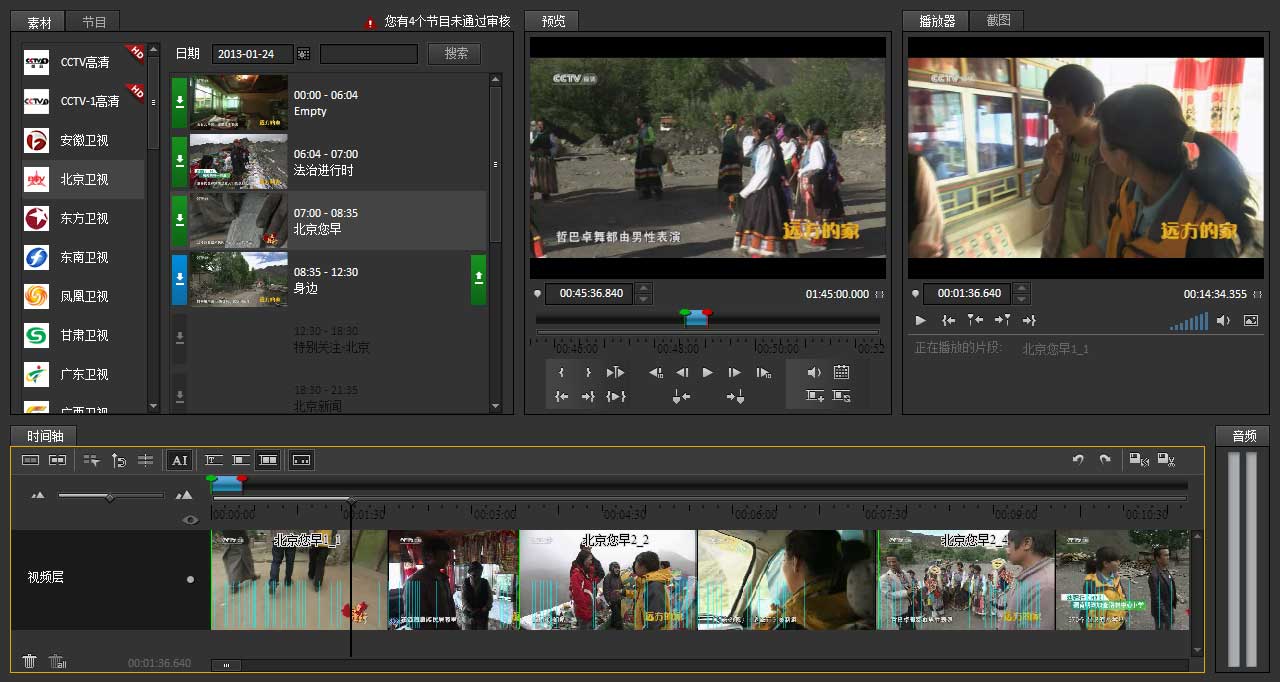Open the date picker beside 2013-01-24
Image resolution: width=1280 pixels, height=682 pixels.
(x=304, y=54)
